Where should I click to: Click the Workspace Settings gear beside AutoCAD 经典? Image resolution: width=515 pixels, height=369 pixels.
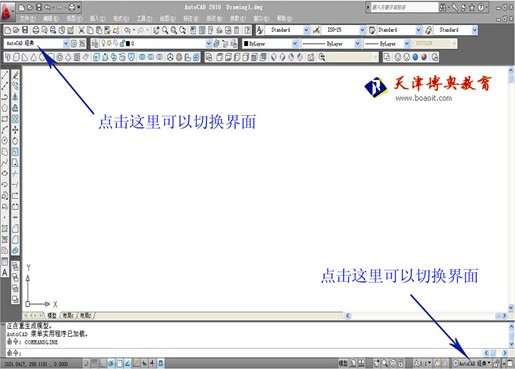point(74,43)
